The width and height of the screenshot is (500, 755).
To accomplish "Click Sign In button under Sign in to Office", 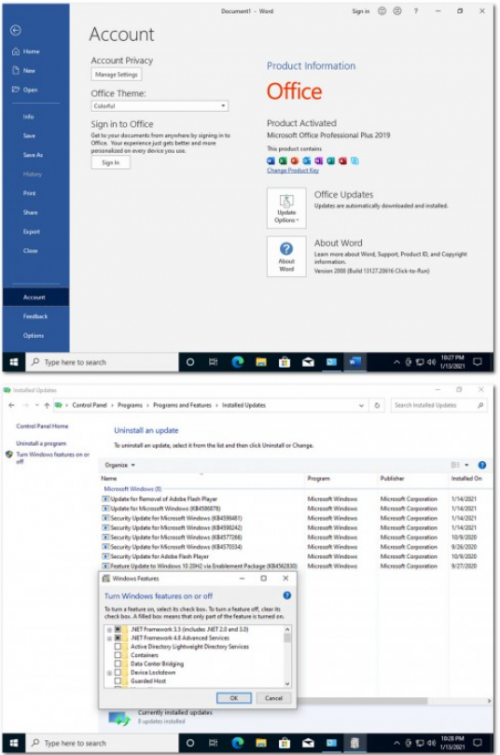I will click(110, 163).
